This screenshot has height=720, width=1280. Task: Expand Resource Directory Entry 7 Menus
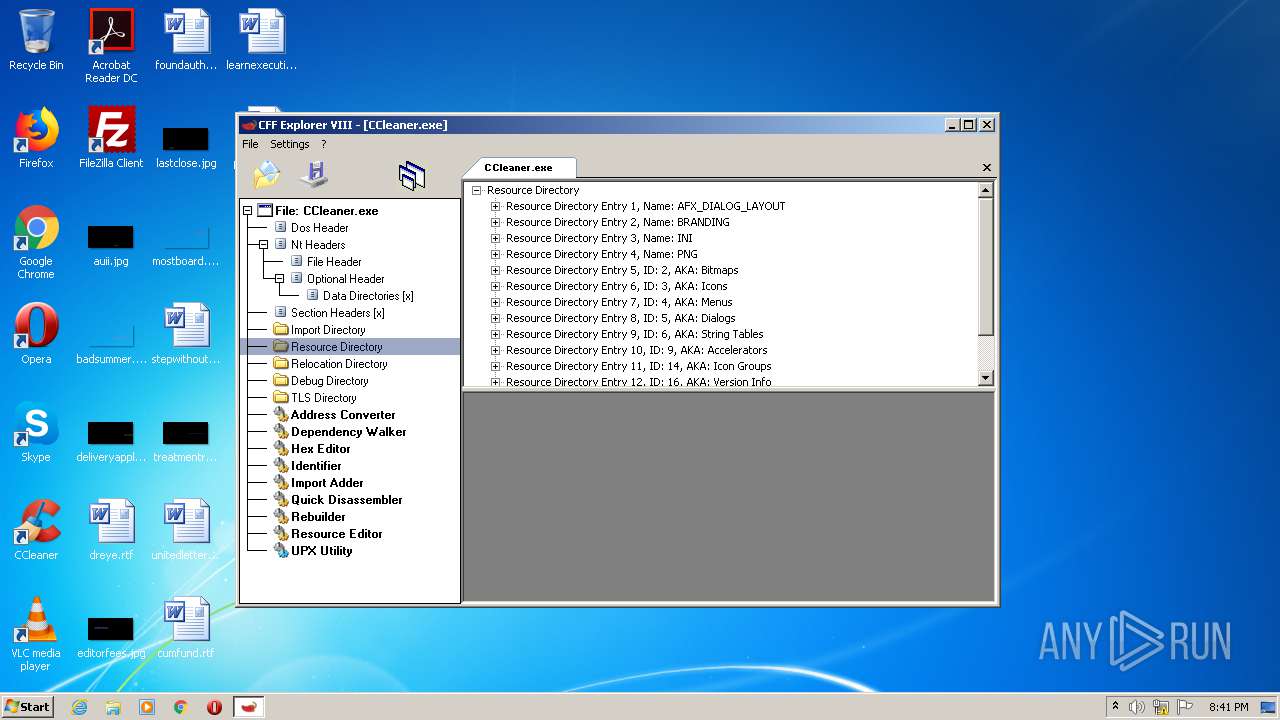tap(495, 302)
